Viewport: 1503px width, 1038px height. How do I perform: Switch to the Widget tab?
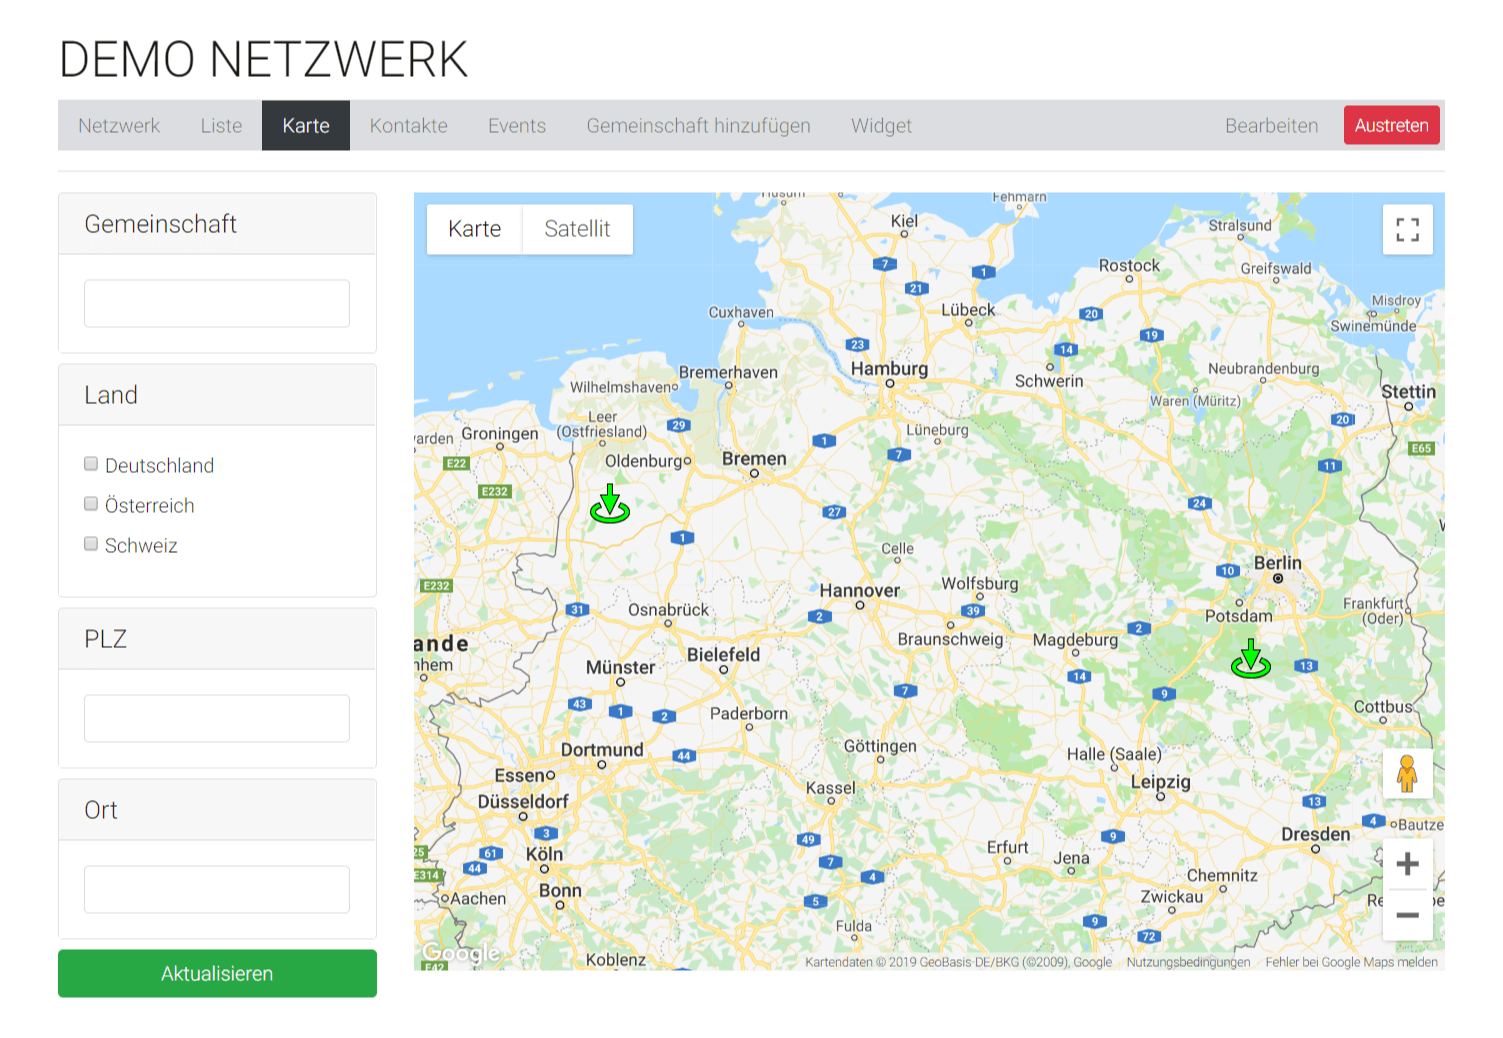click(x=881, y=125)
